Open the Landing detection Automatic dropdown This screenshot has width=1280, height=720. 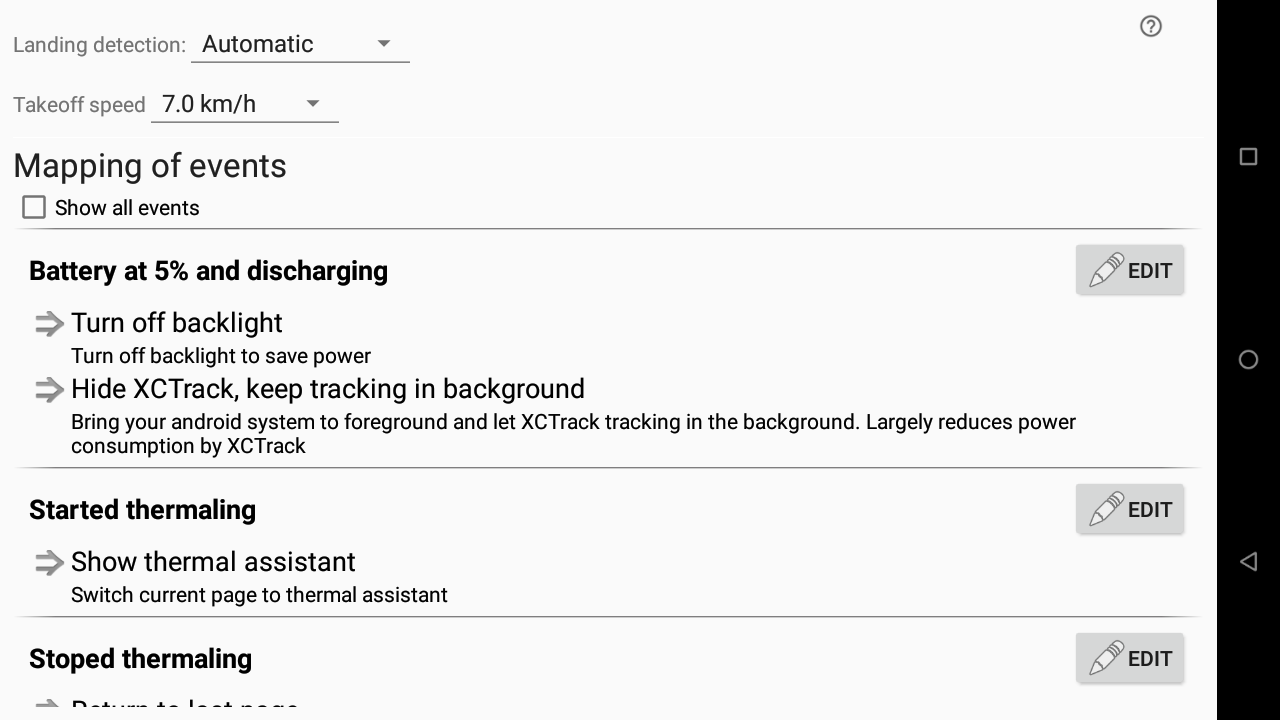coord(300,44)
